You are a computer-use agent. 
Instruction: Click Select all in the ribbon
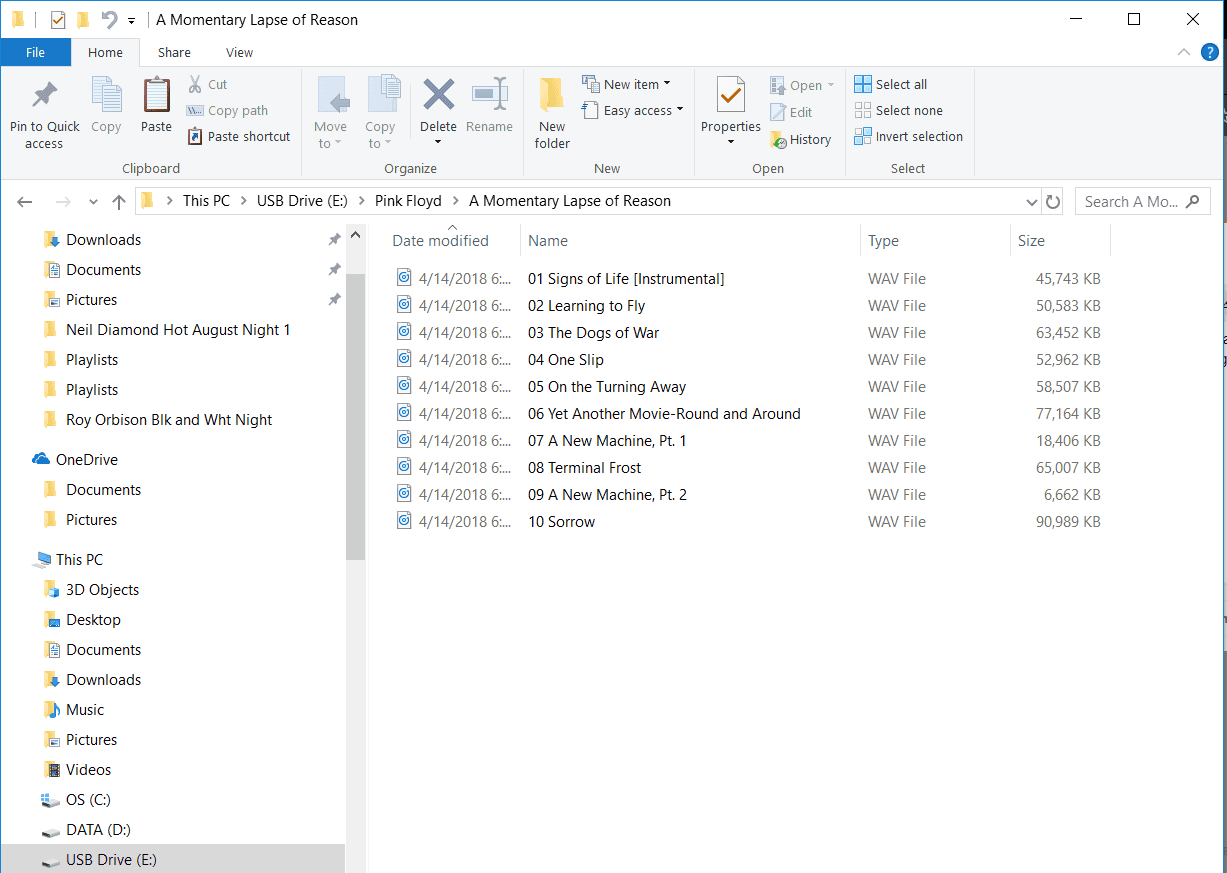[891, 84]
